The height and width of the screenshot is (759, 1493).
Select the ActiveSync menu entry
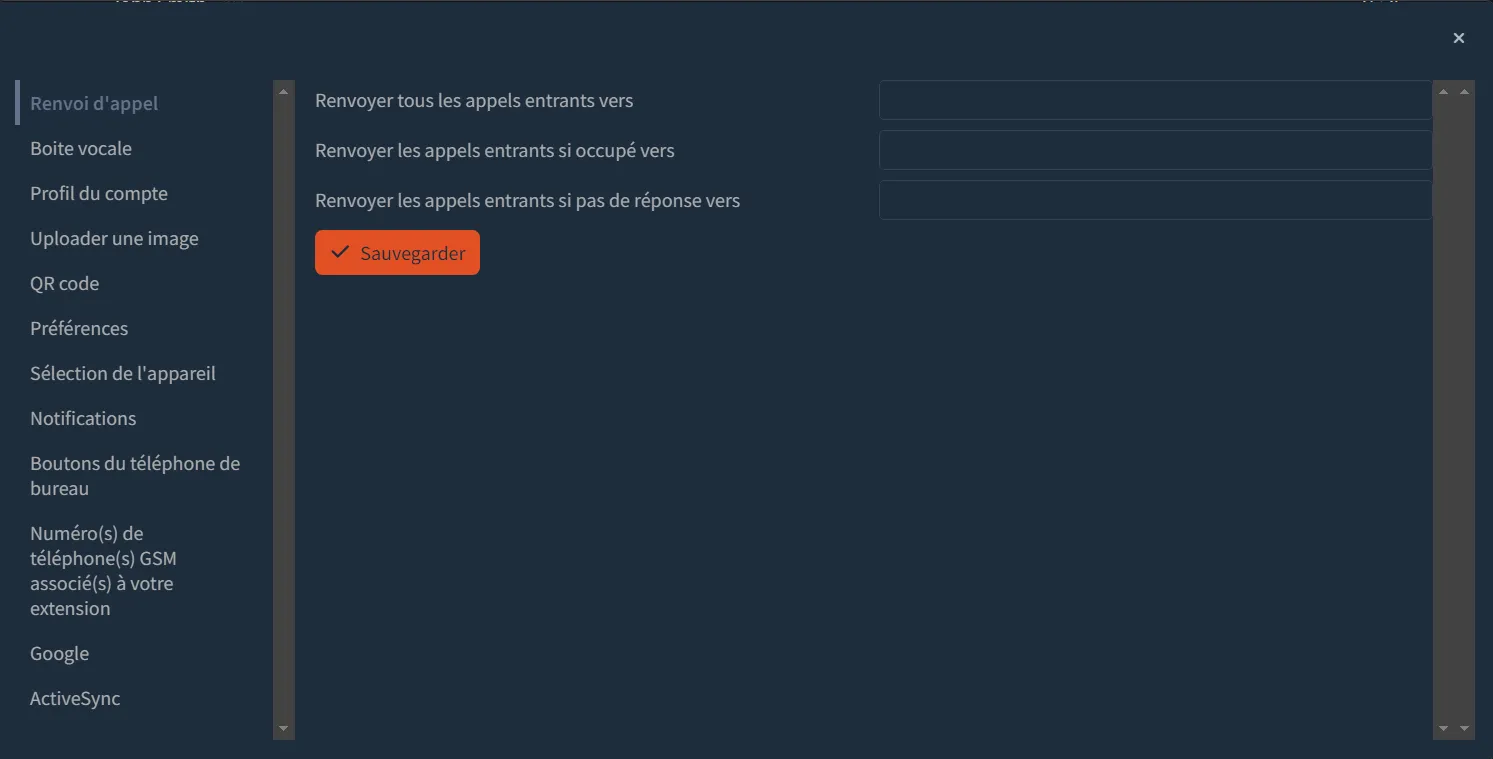(75, 698)
